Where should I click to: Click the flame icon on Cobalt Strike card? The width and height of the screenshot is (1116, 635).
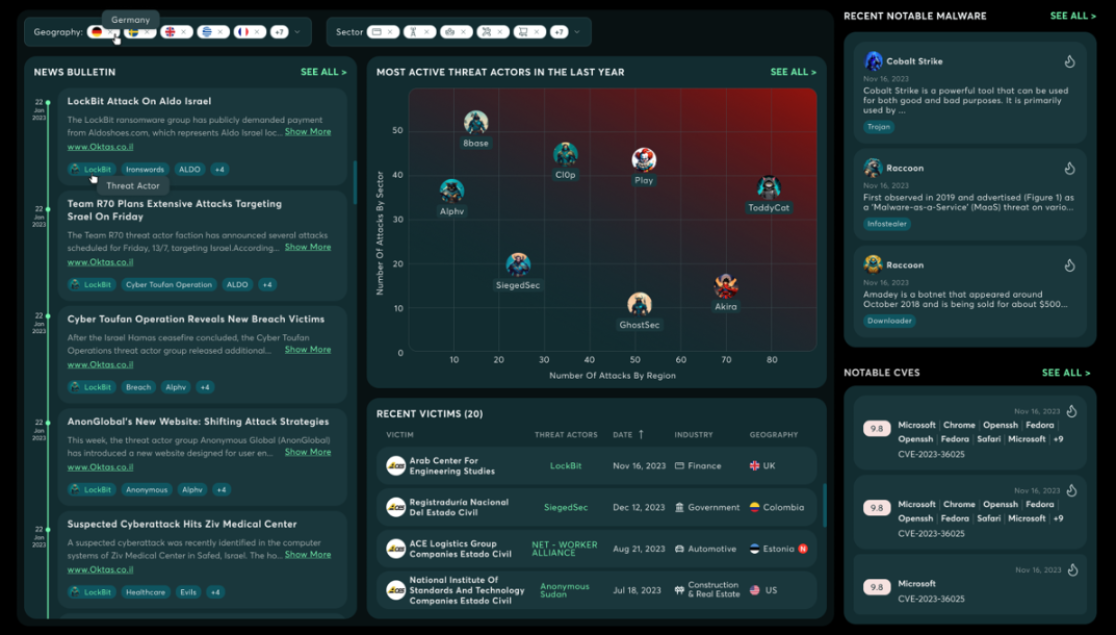[x=1070, y=62]
